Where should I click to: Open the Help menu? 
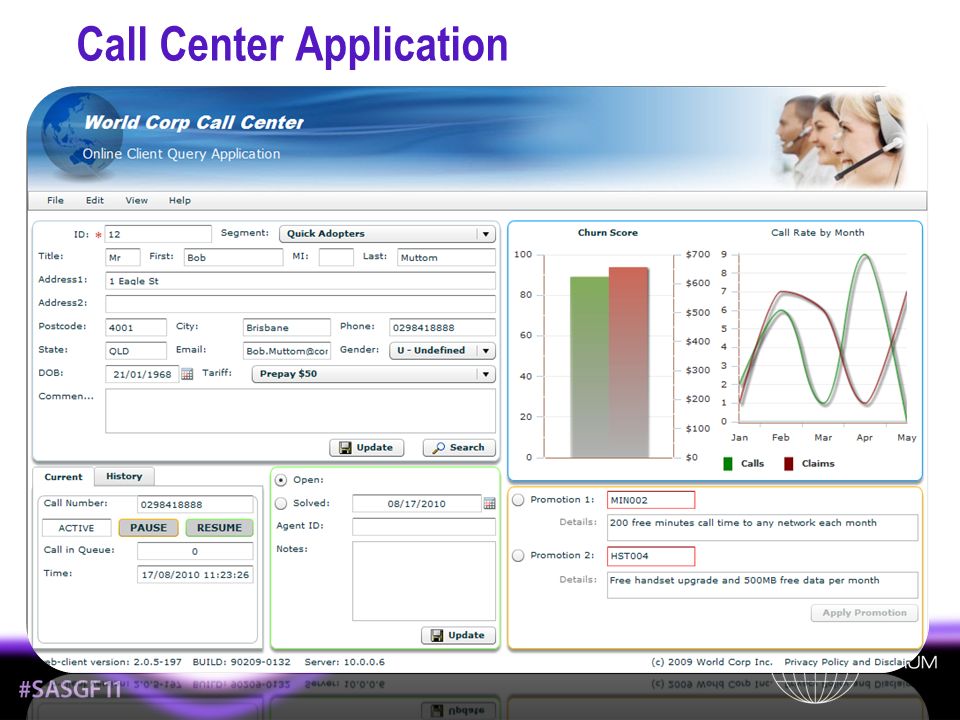179,200
